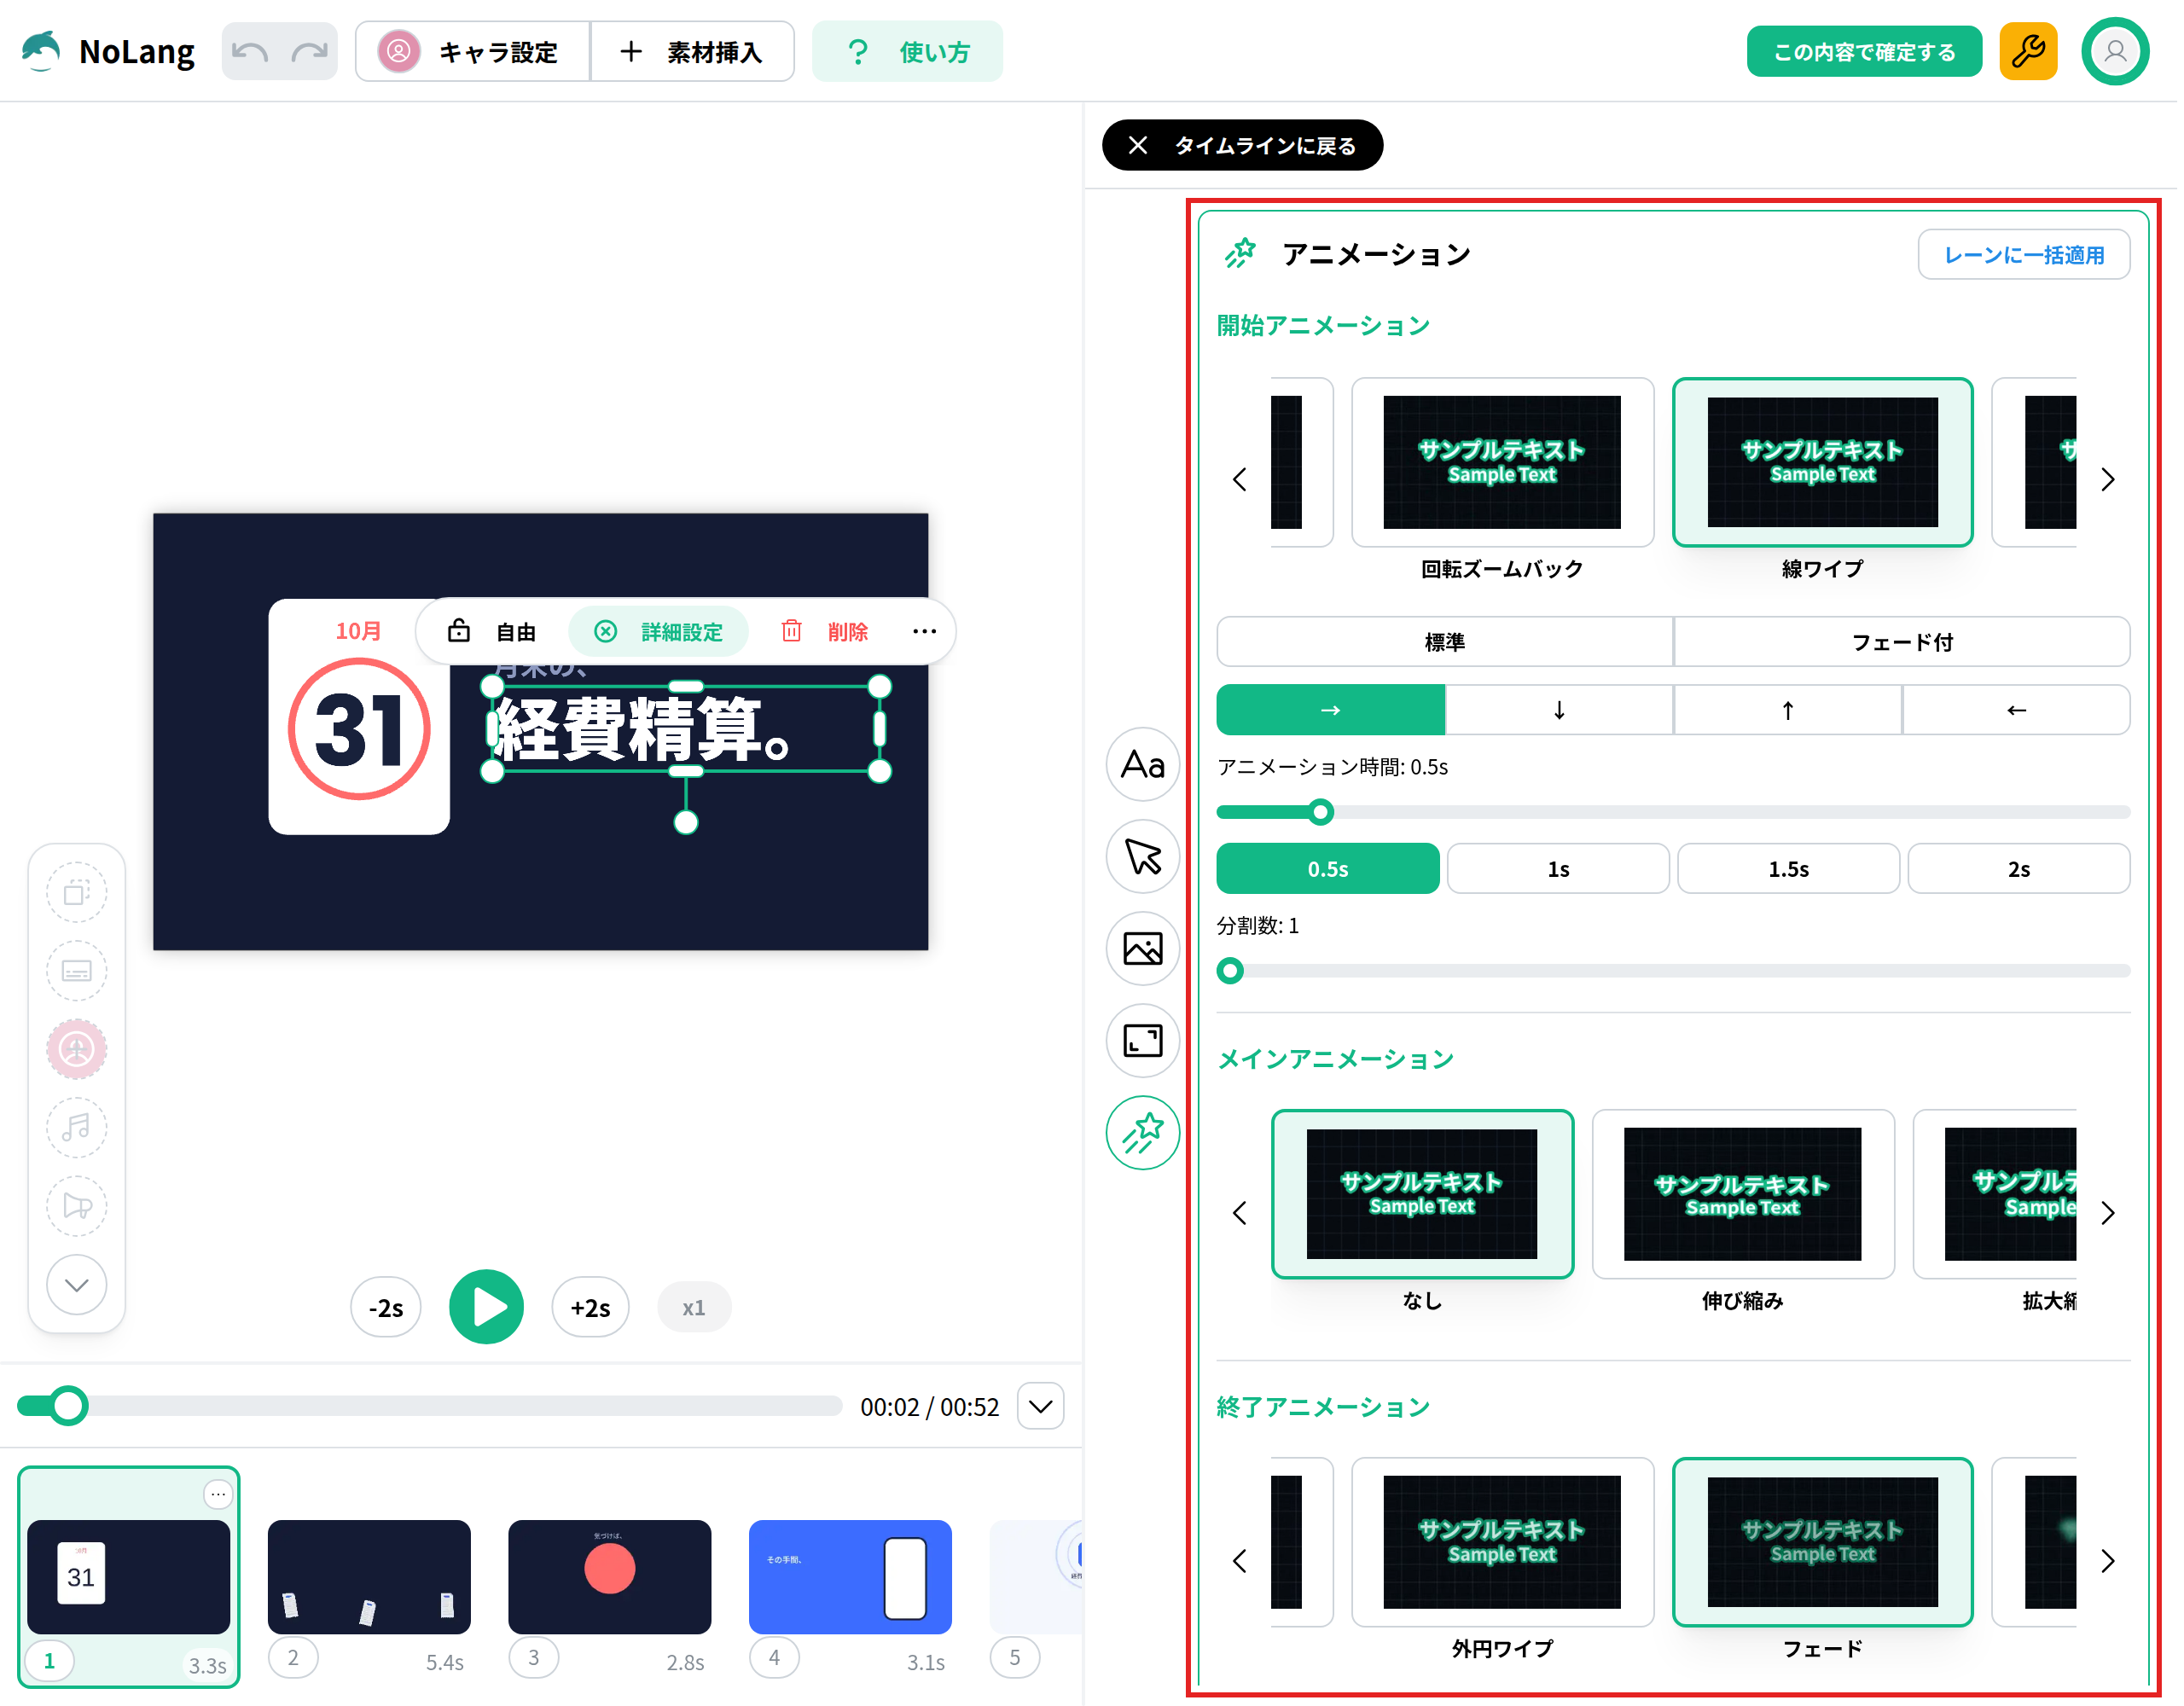This screenshot has height=1706, width=2184.
Task: Select the cursor pointer tool
Action: [x=1146, y=858]
